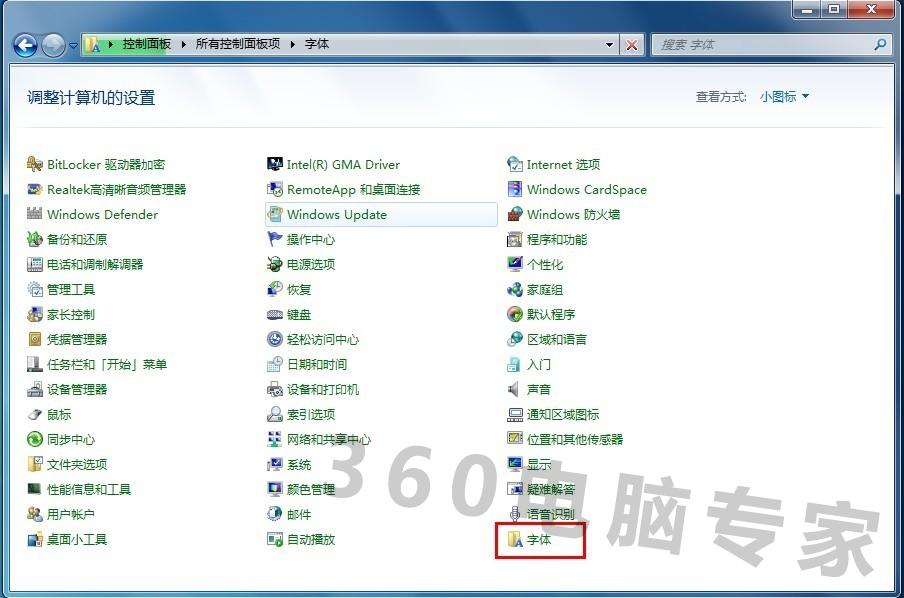Click the Windows 防火墙 icon
This screenshot has width=904, height=598.
coord(514,214)
